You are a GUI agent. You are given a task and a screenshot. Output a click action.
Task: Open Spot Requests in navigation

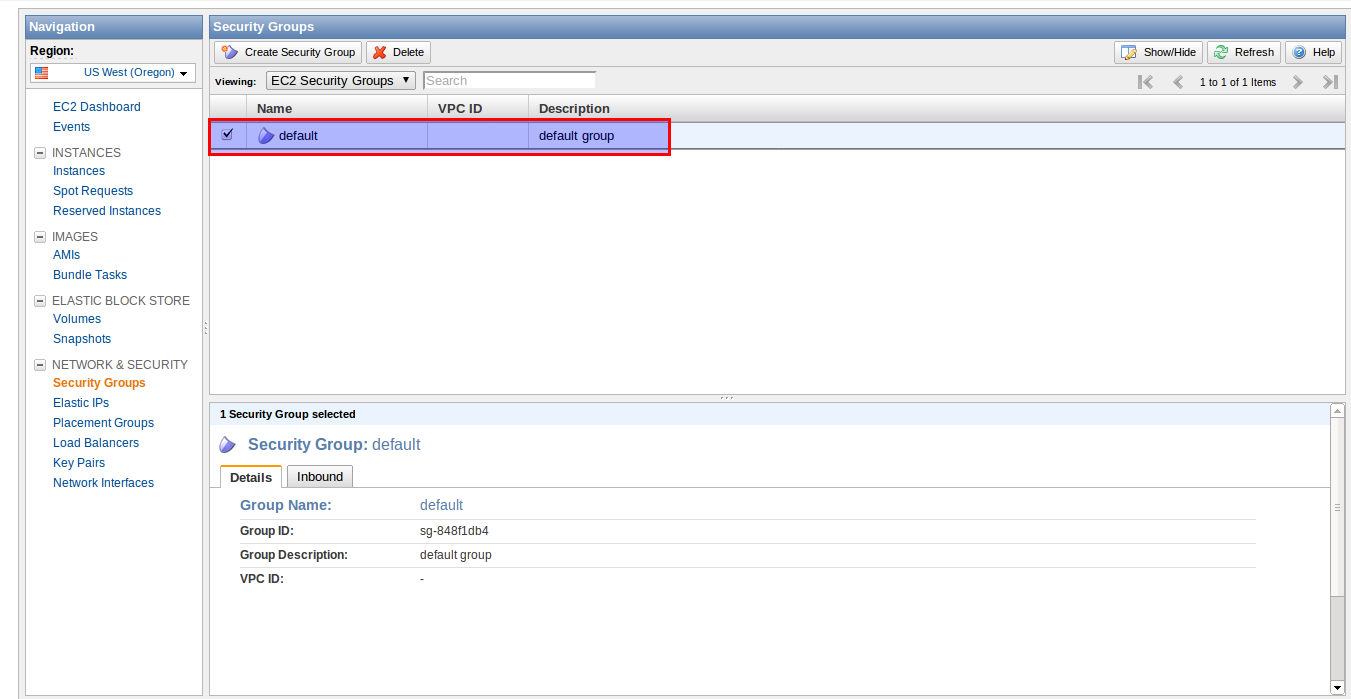click(93, 191)
